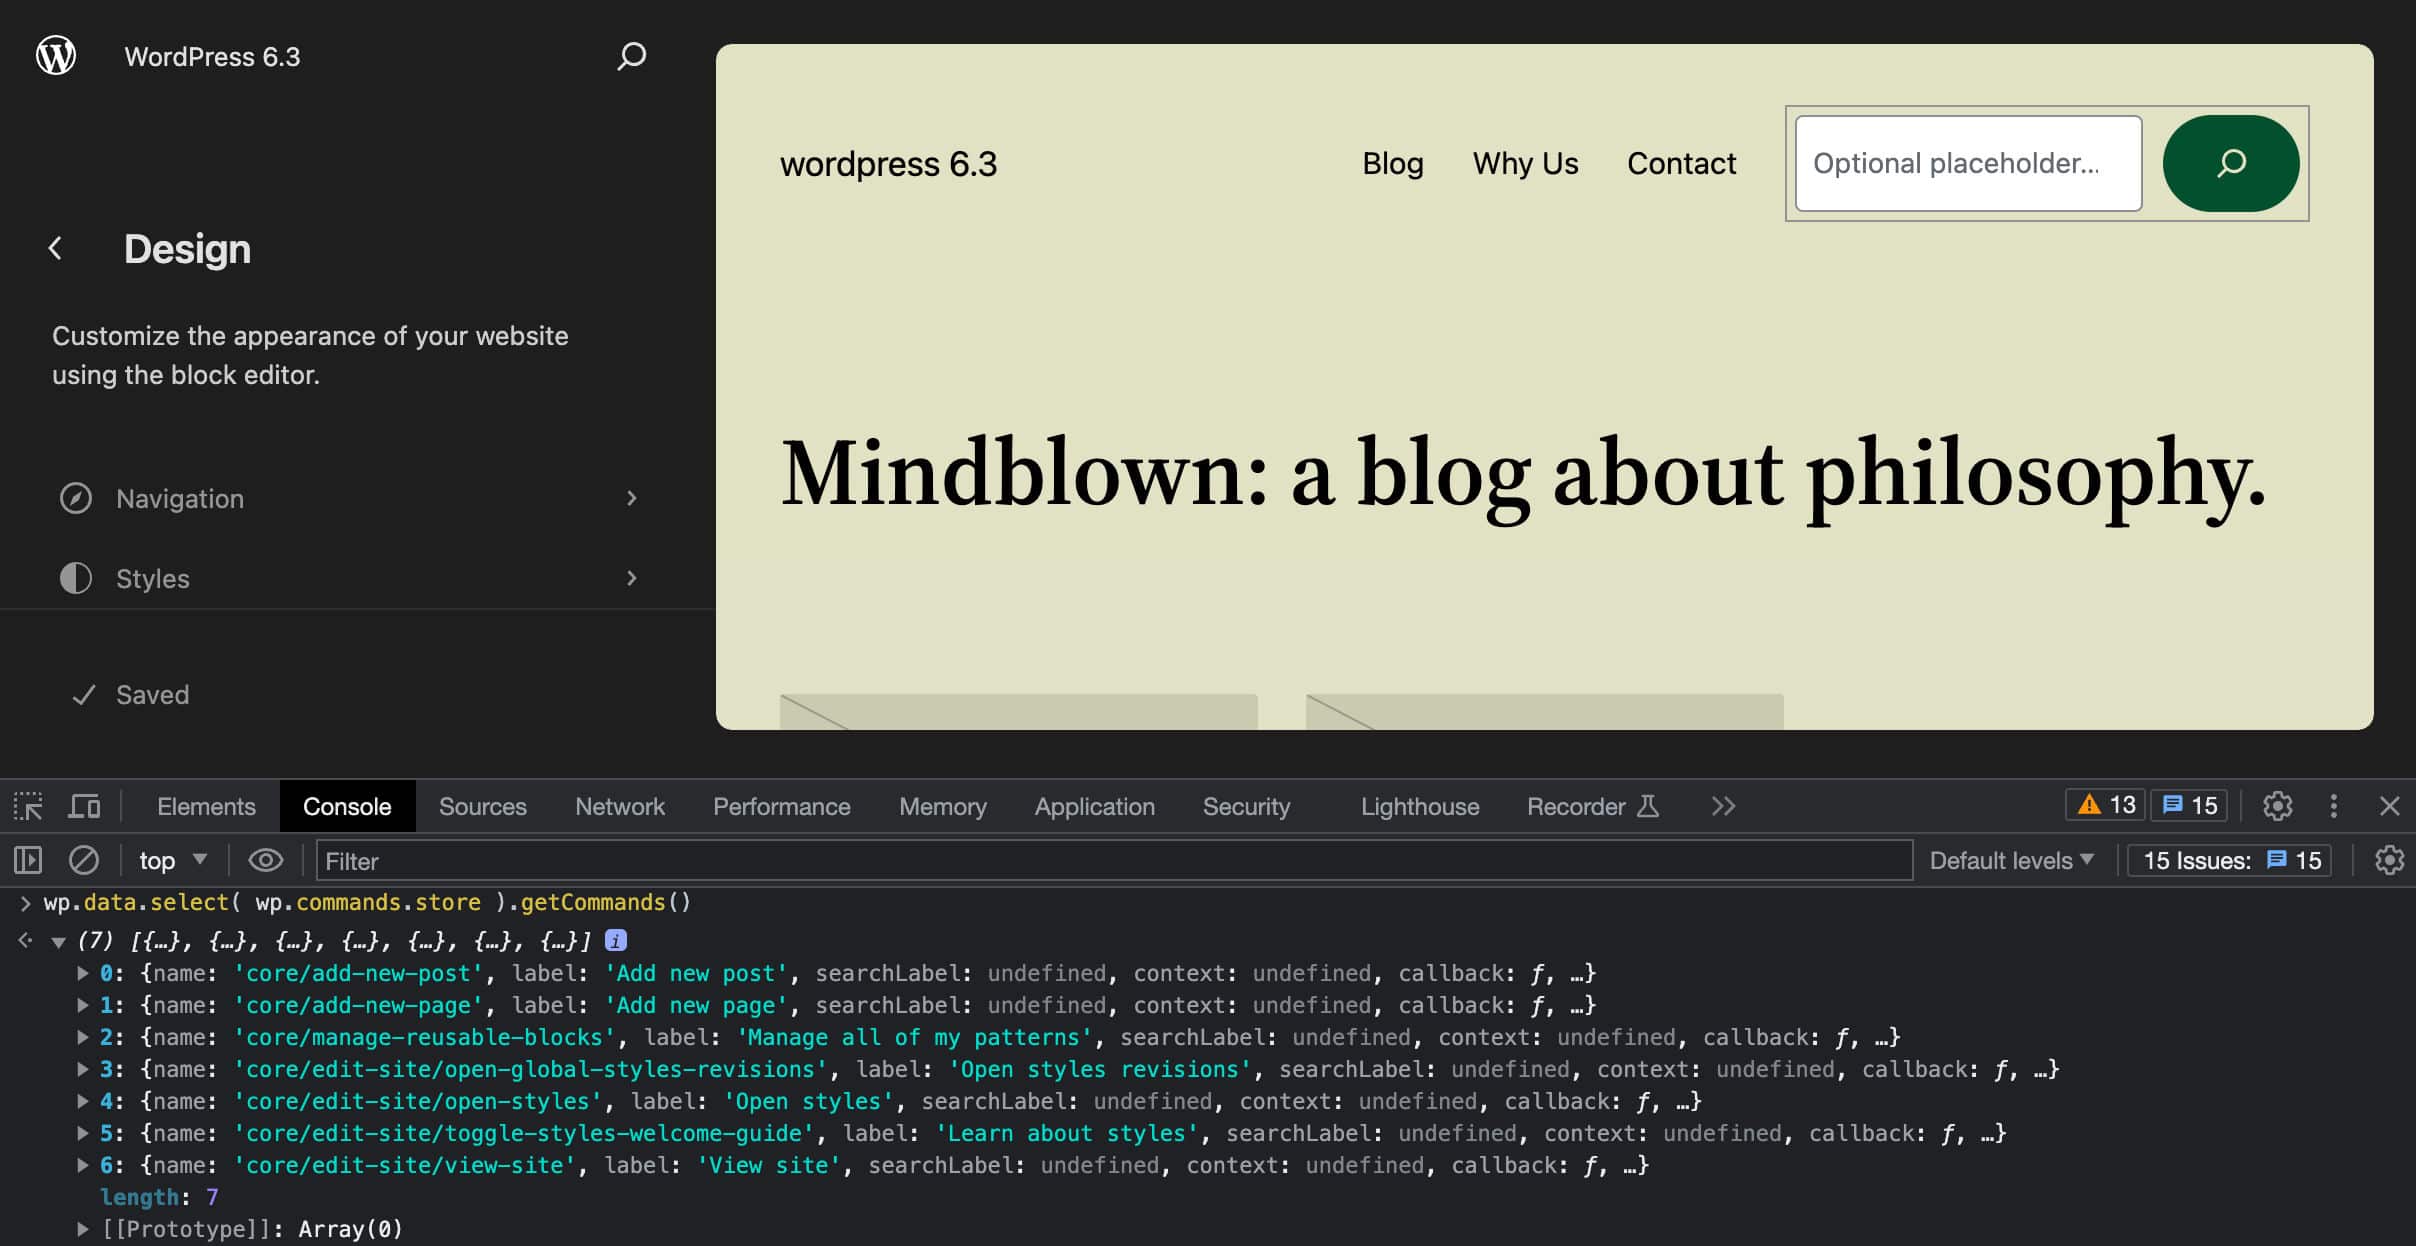
Task: Switch to the Lighthouse tab
Action: pos(1419,806)
